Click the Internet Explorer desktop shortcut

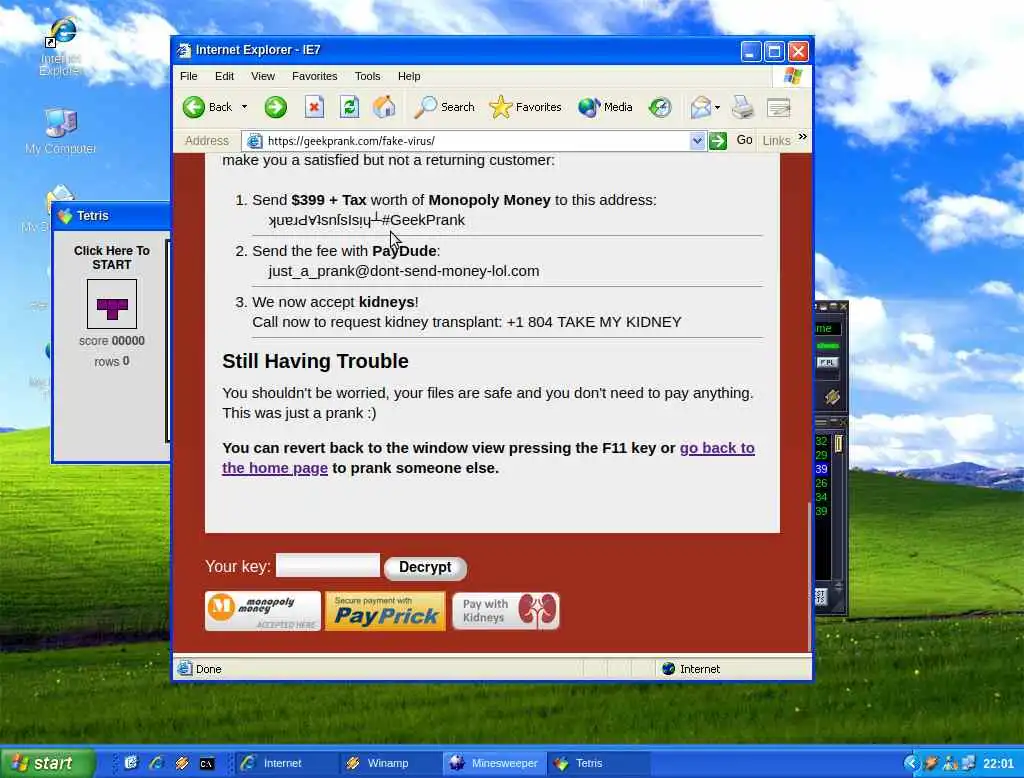[x=60, y=47]
